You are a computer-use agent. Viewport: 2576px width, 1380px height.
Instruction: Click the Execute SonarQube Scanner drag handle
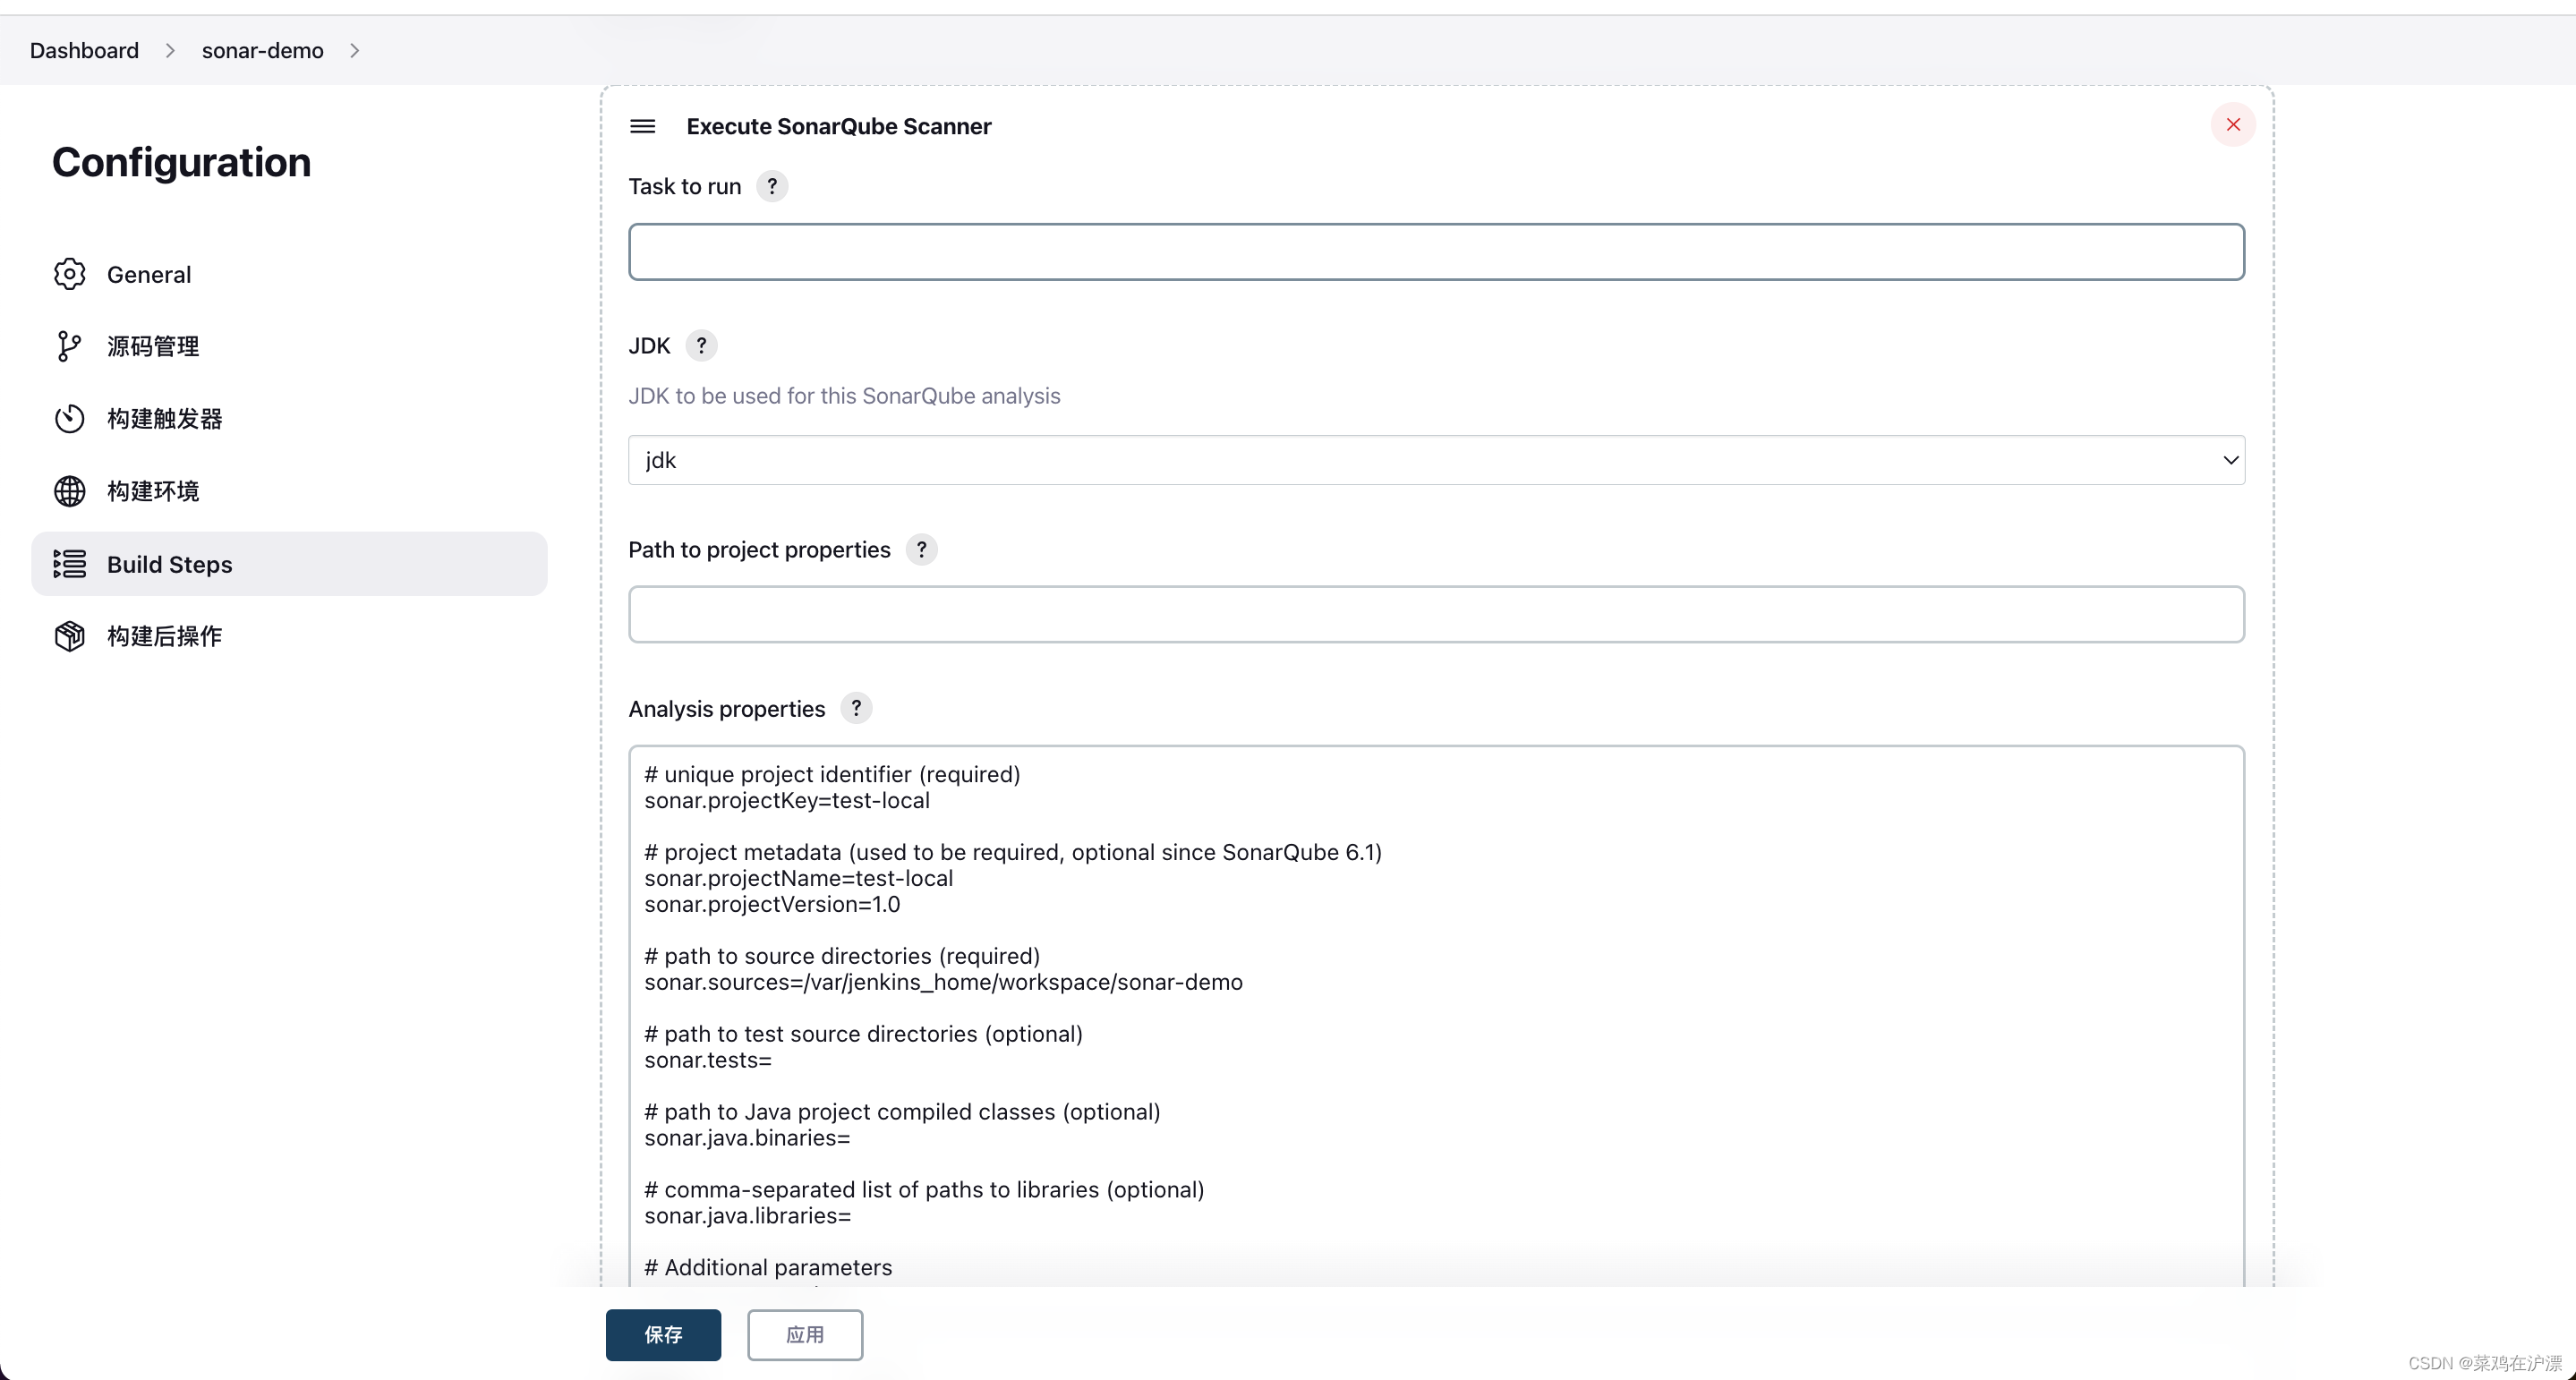coord(643,126)
